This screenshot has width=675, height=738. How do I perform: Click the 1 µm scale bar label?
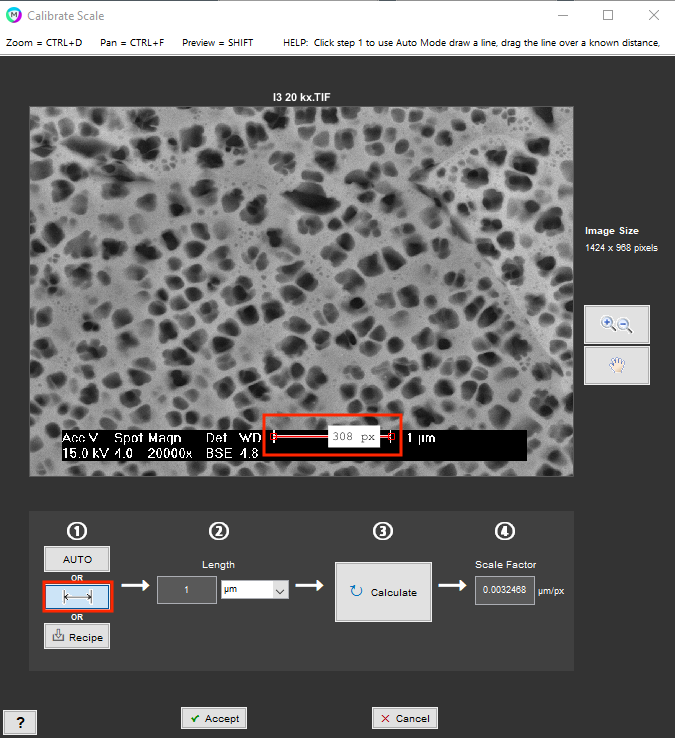coord(421,438)
